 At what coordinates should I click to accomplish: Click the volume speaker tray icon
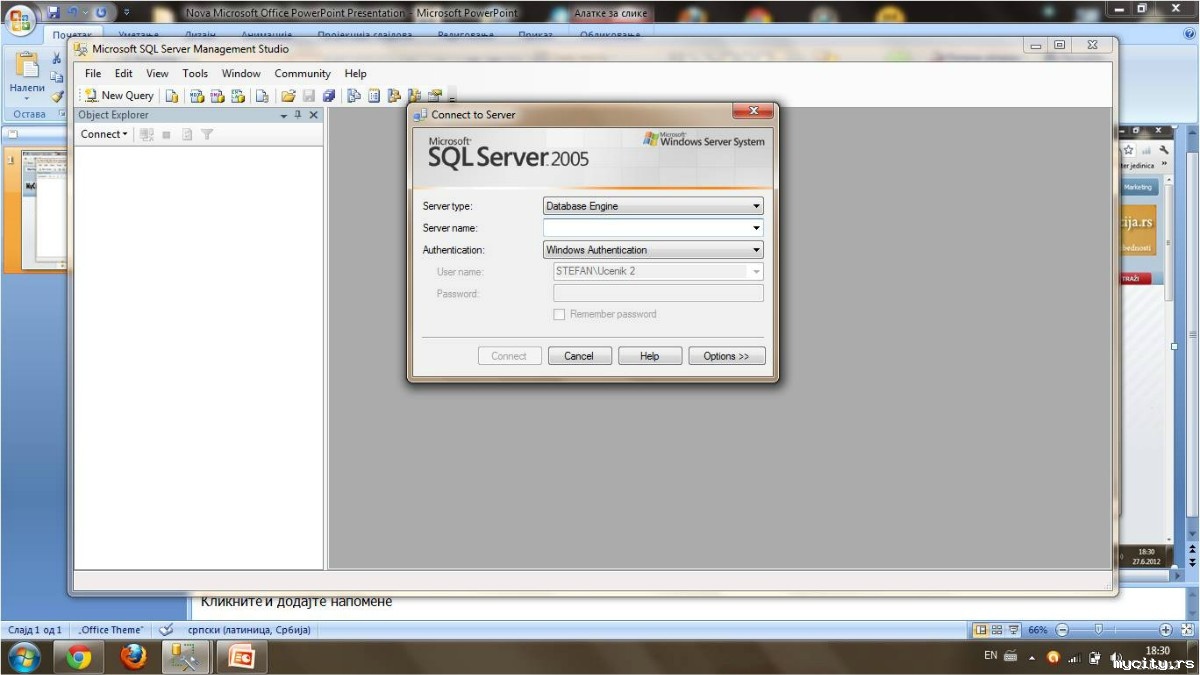point(1117,658)
